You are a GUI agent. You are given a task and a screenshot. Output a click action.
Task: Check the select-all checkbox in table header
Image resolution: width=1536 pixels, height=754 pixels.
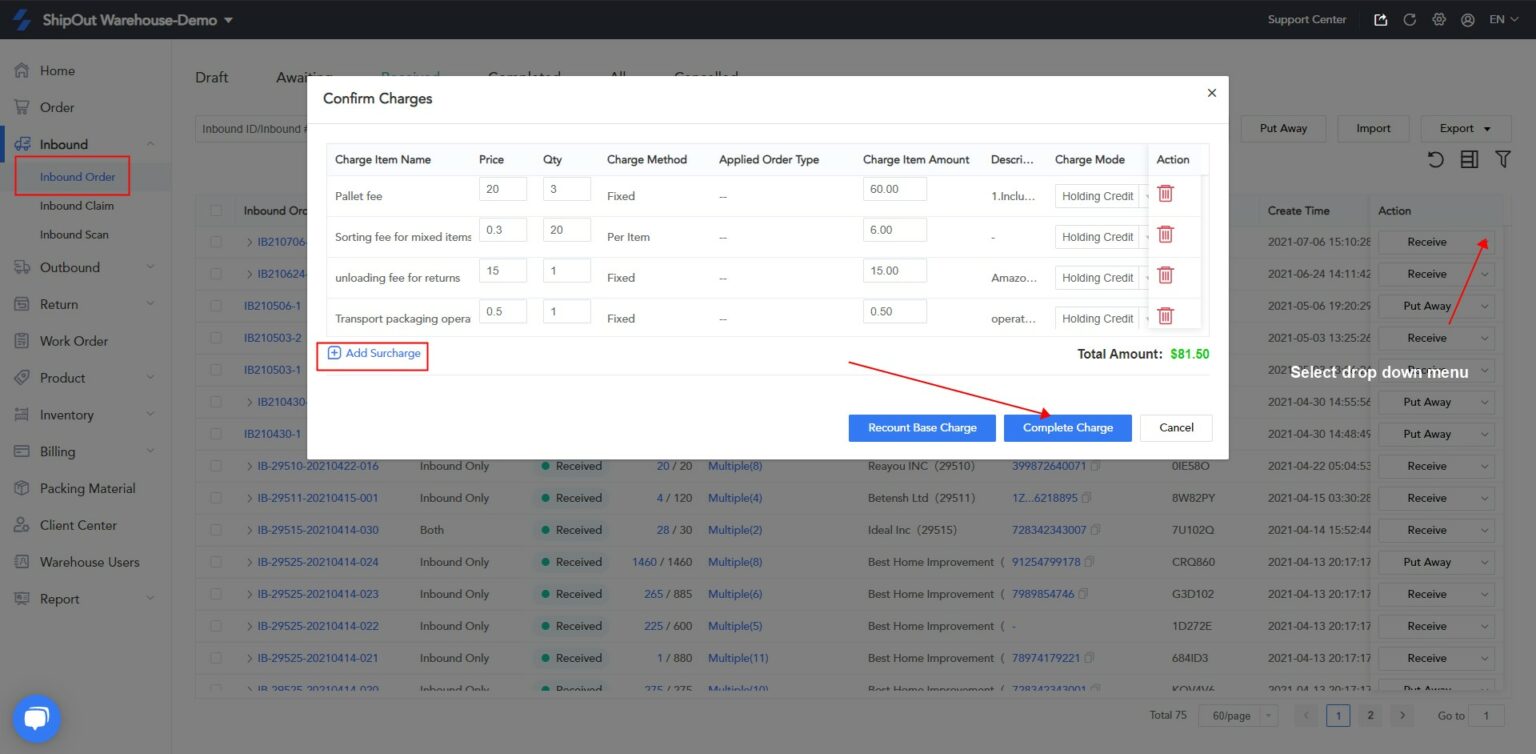pyautogui.click(x=216, y=210)
